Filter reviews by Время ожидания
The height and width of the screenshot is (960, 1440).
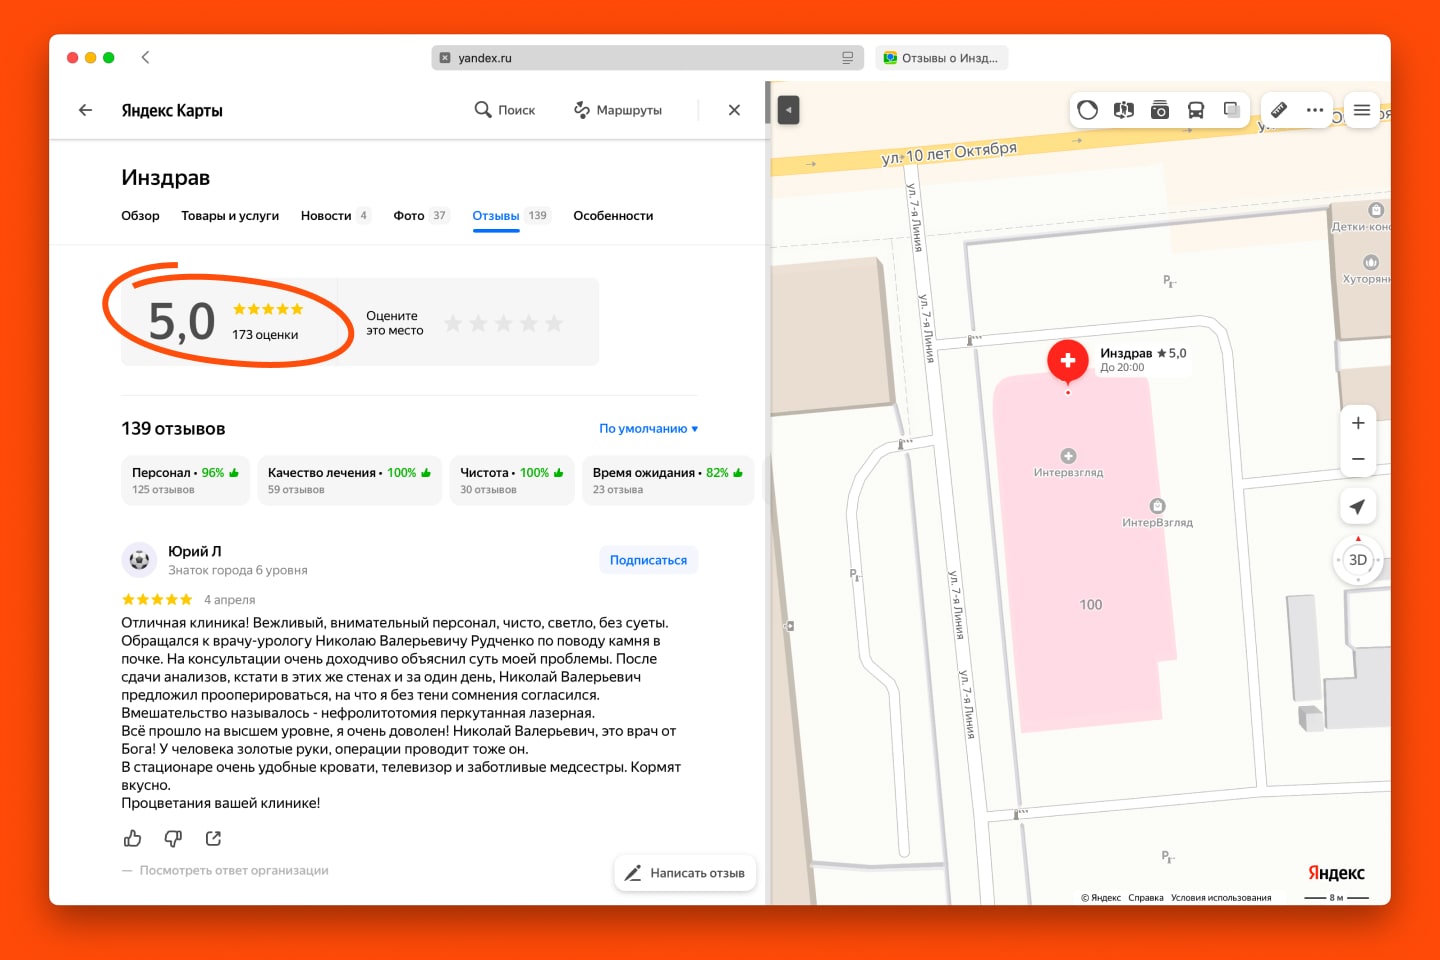click(x=667, y=480)
